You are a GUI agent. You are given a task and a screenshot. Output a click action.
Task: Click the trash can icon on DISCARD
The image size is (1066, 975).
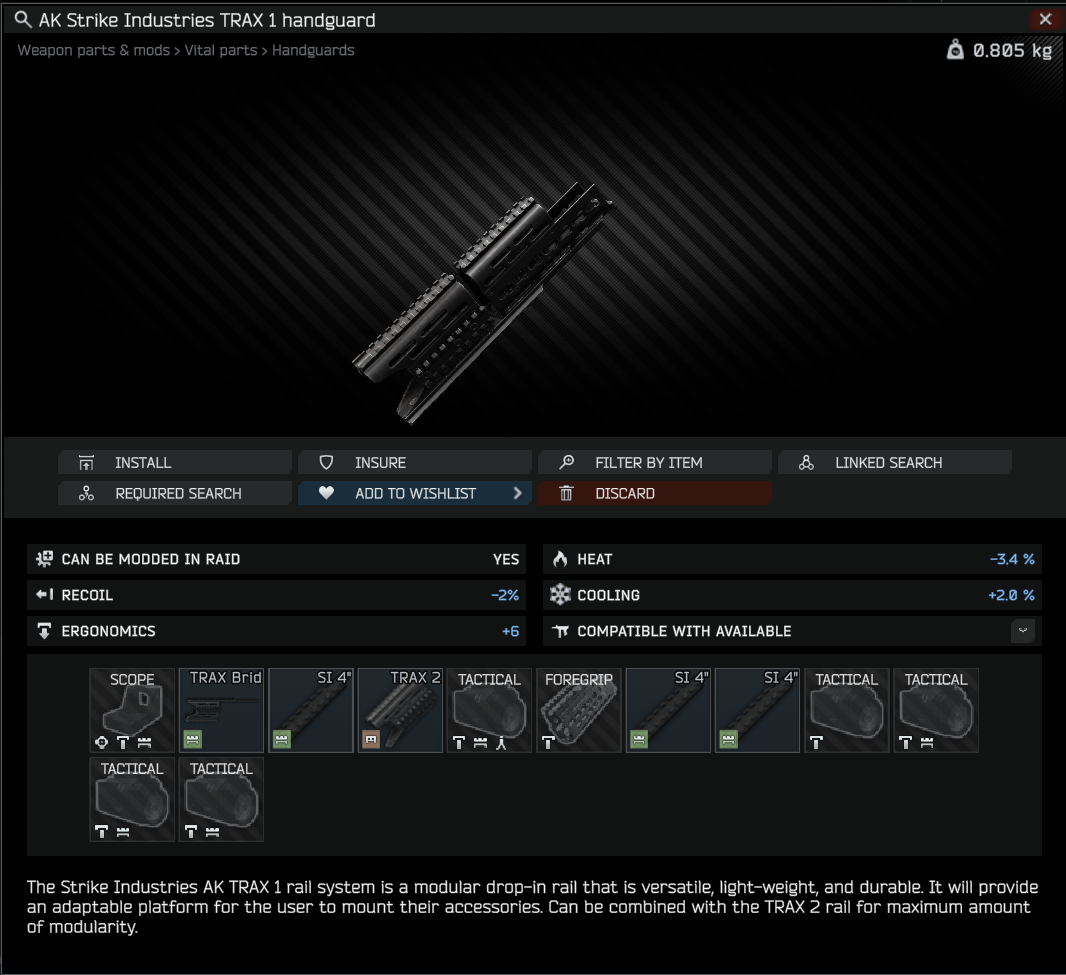click(x=566, y=493)
